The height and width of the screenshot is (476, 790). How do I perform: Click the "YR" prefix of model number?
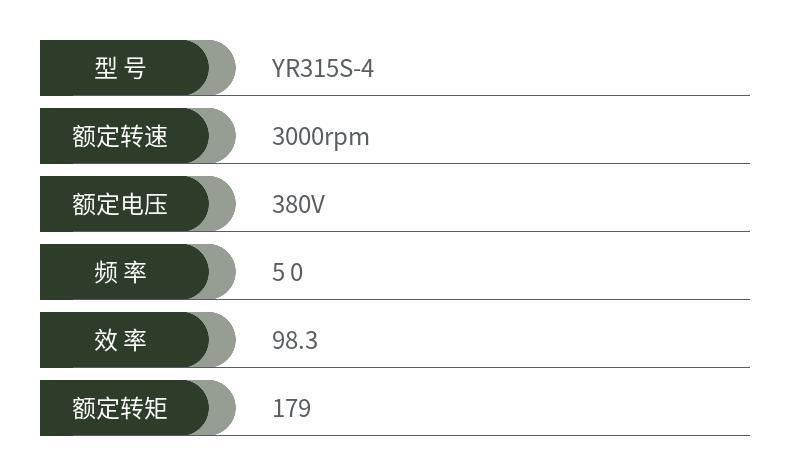coord(285,69)
